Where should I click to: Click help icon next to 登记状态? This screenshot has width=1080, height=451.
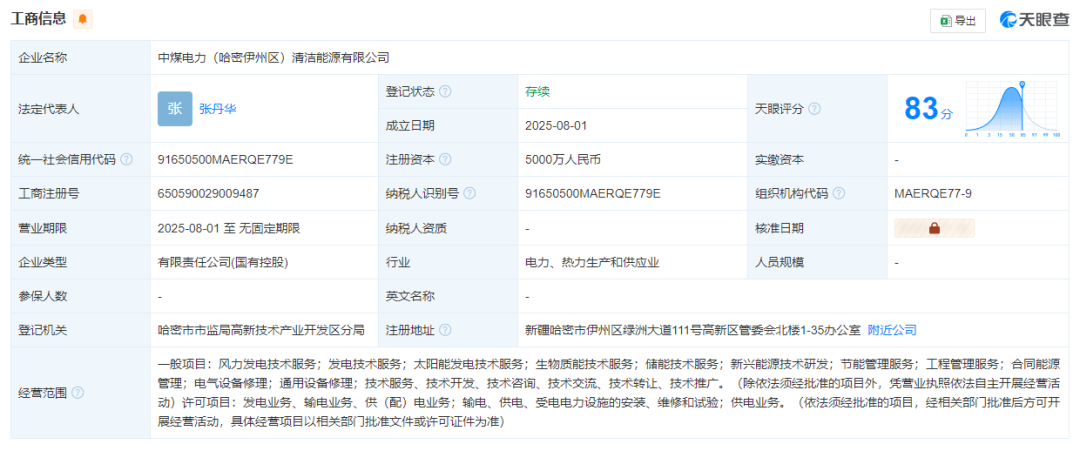(445, 91)
